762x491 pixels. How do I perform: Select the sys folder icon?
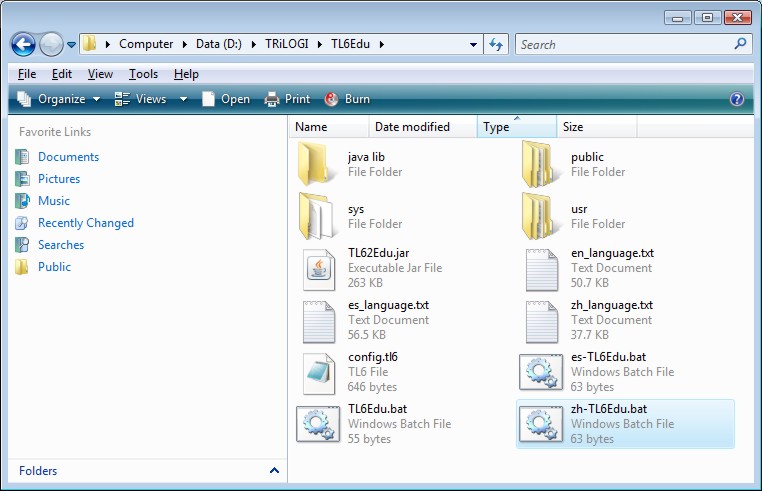pos(316,216)
